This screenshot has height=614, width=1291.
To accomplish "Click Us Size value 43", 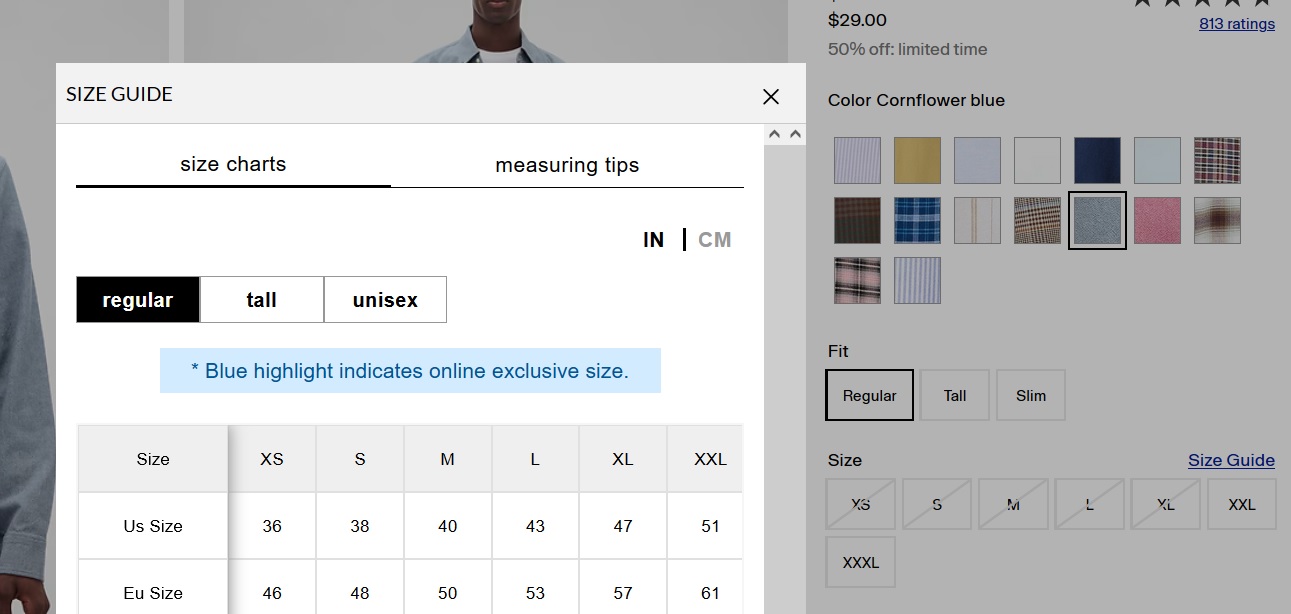I will point(535,526).
